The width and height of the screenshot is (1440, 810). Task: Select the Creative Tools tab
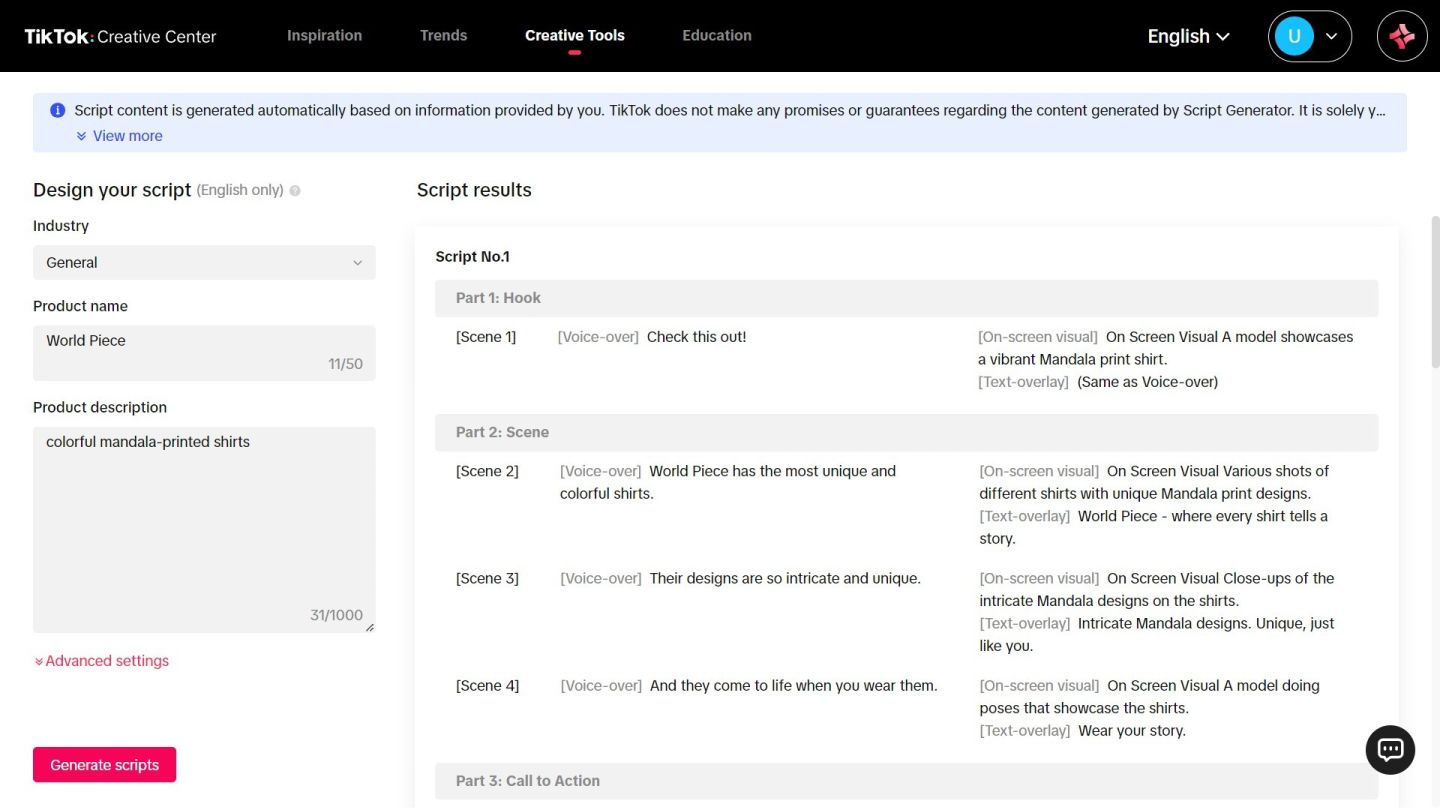point(574,36)
